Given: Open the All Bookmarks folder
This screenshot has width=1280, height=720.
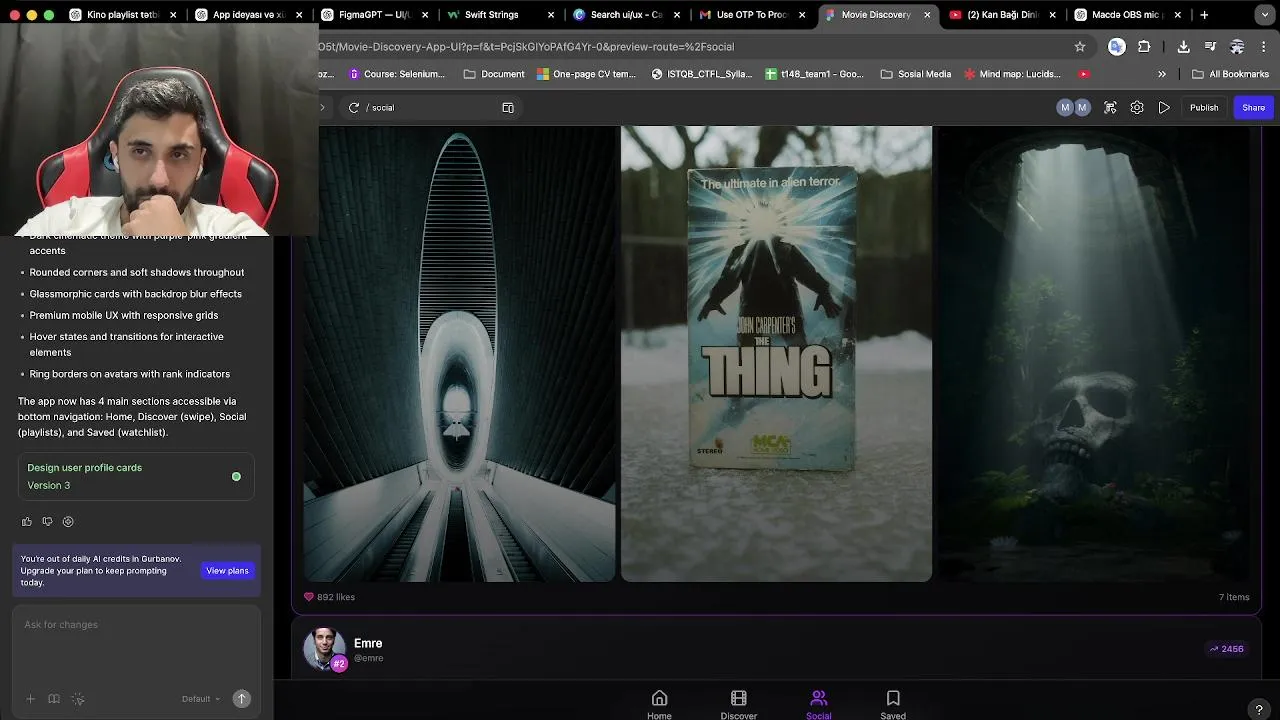Looking at the screenshot, I should pyautogui.click(x=1230, y=74).
